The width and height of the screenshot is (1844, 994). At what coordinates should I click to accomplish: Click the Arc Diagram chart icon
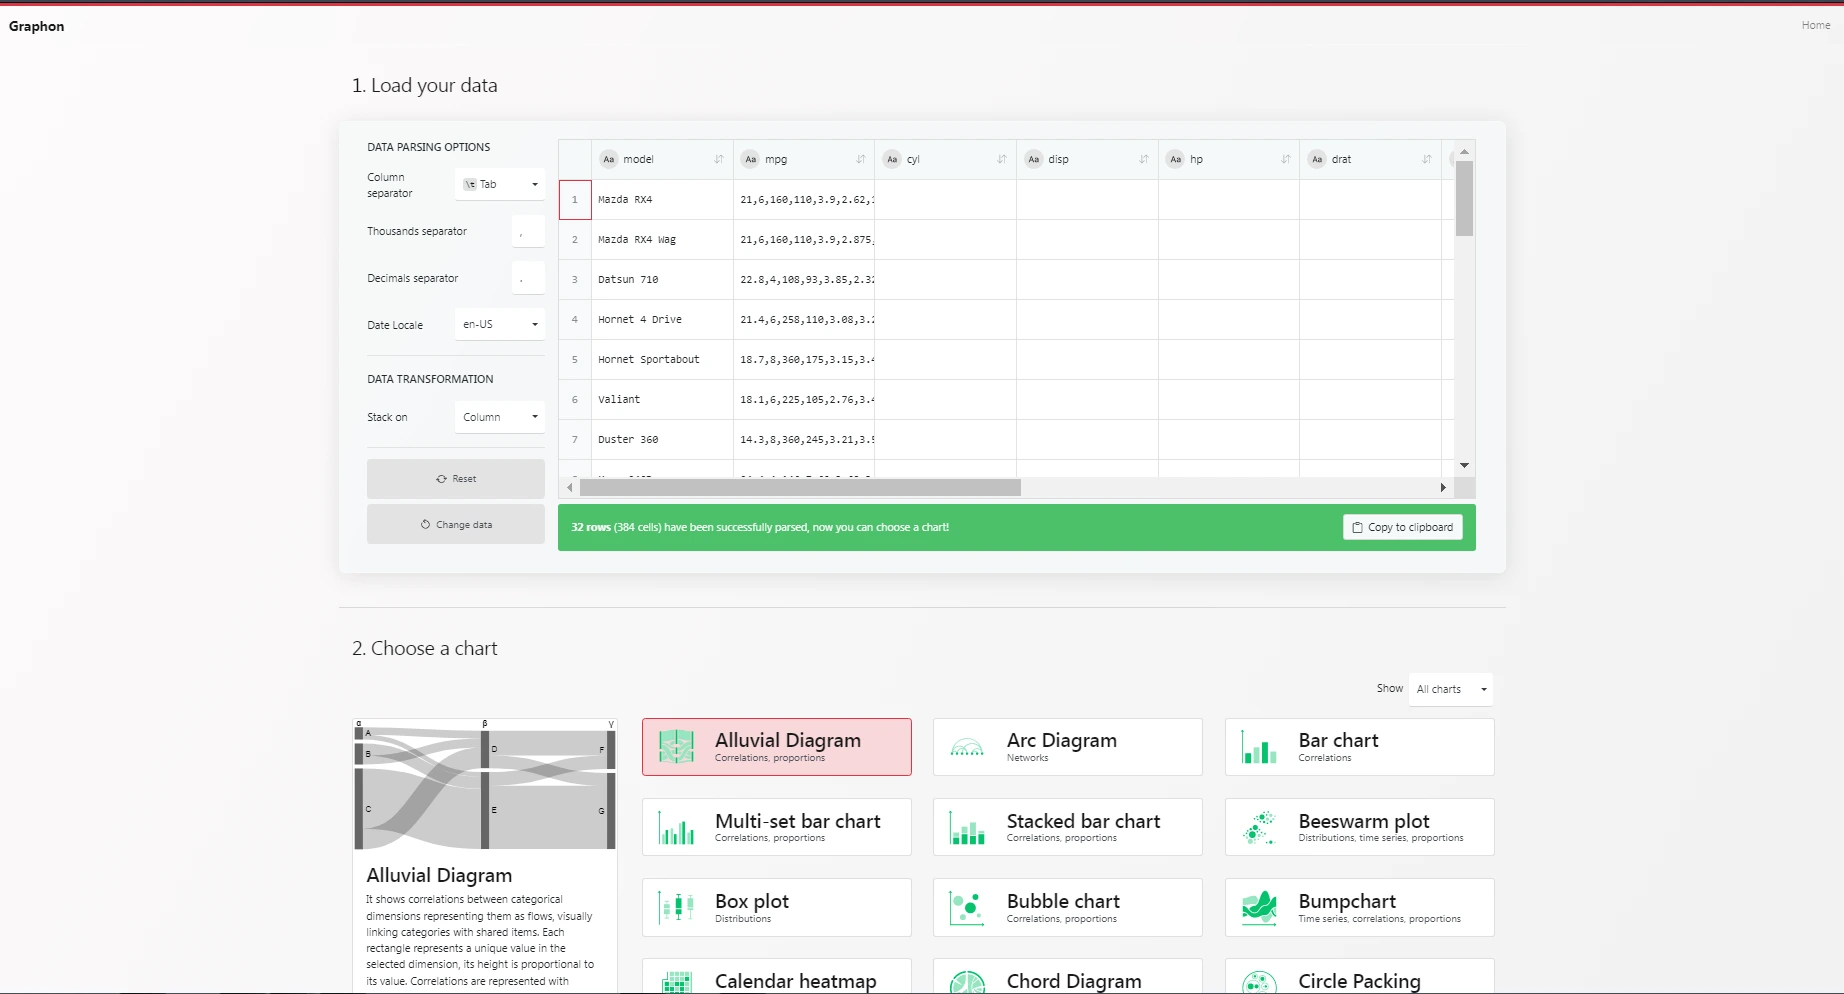click(x=967, y=747)
